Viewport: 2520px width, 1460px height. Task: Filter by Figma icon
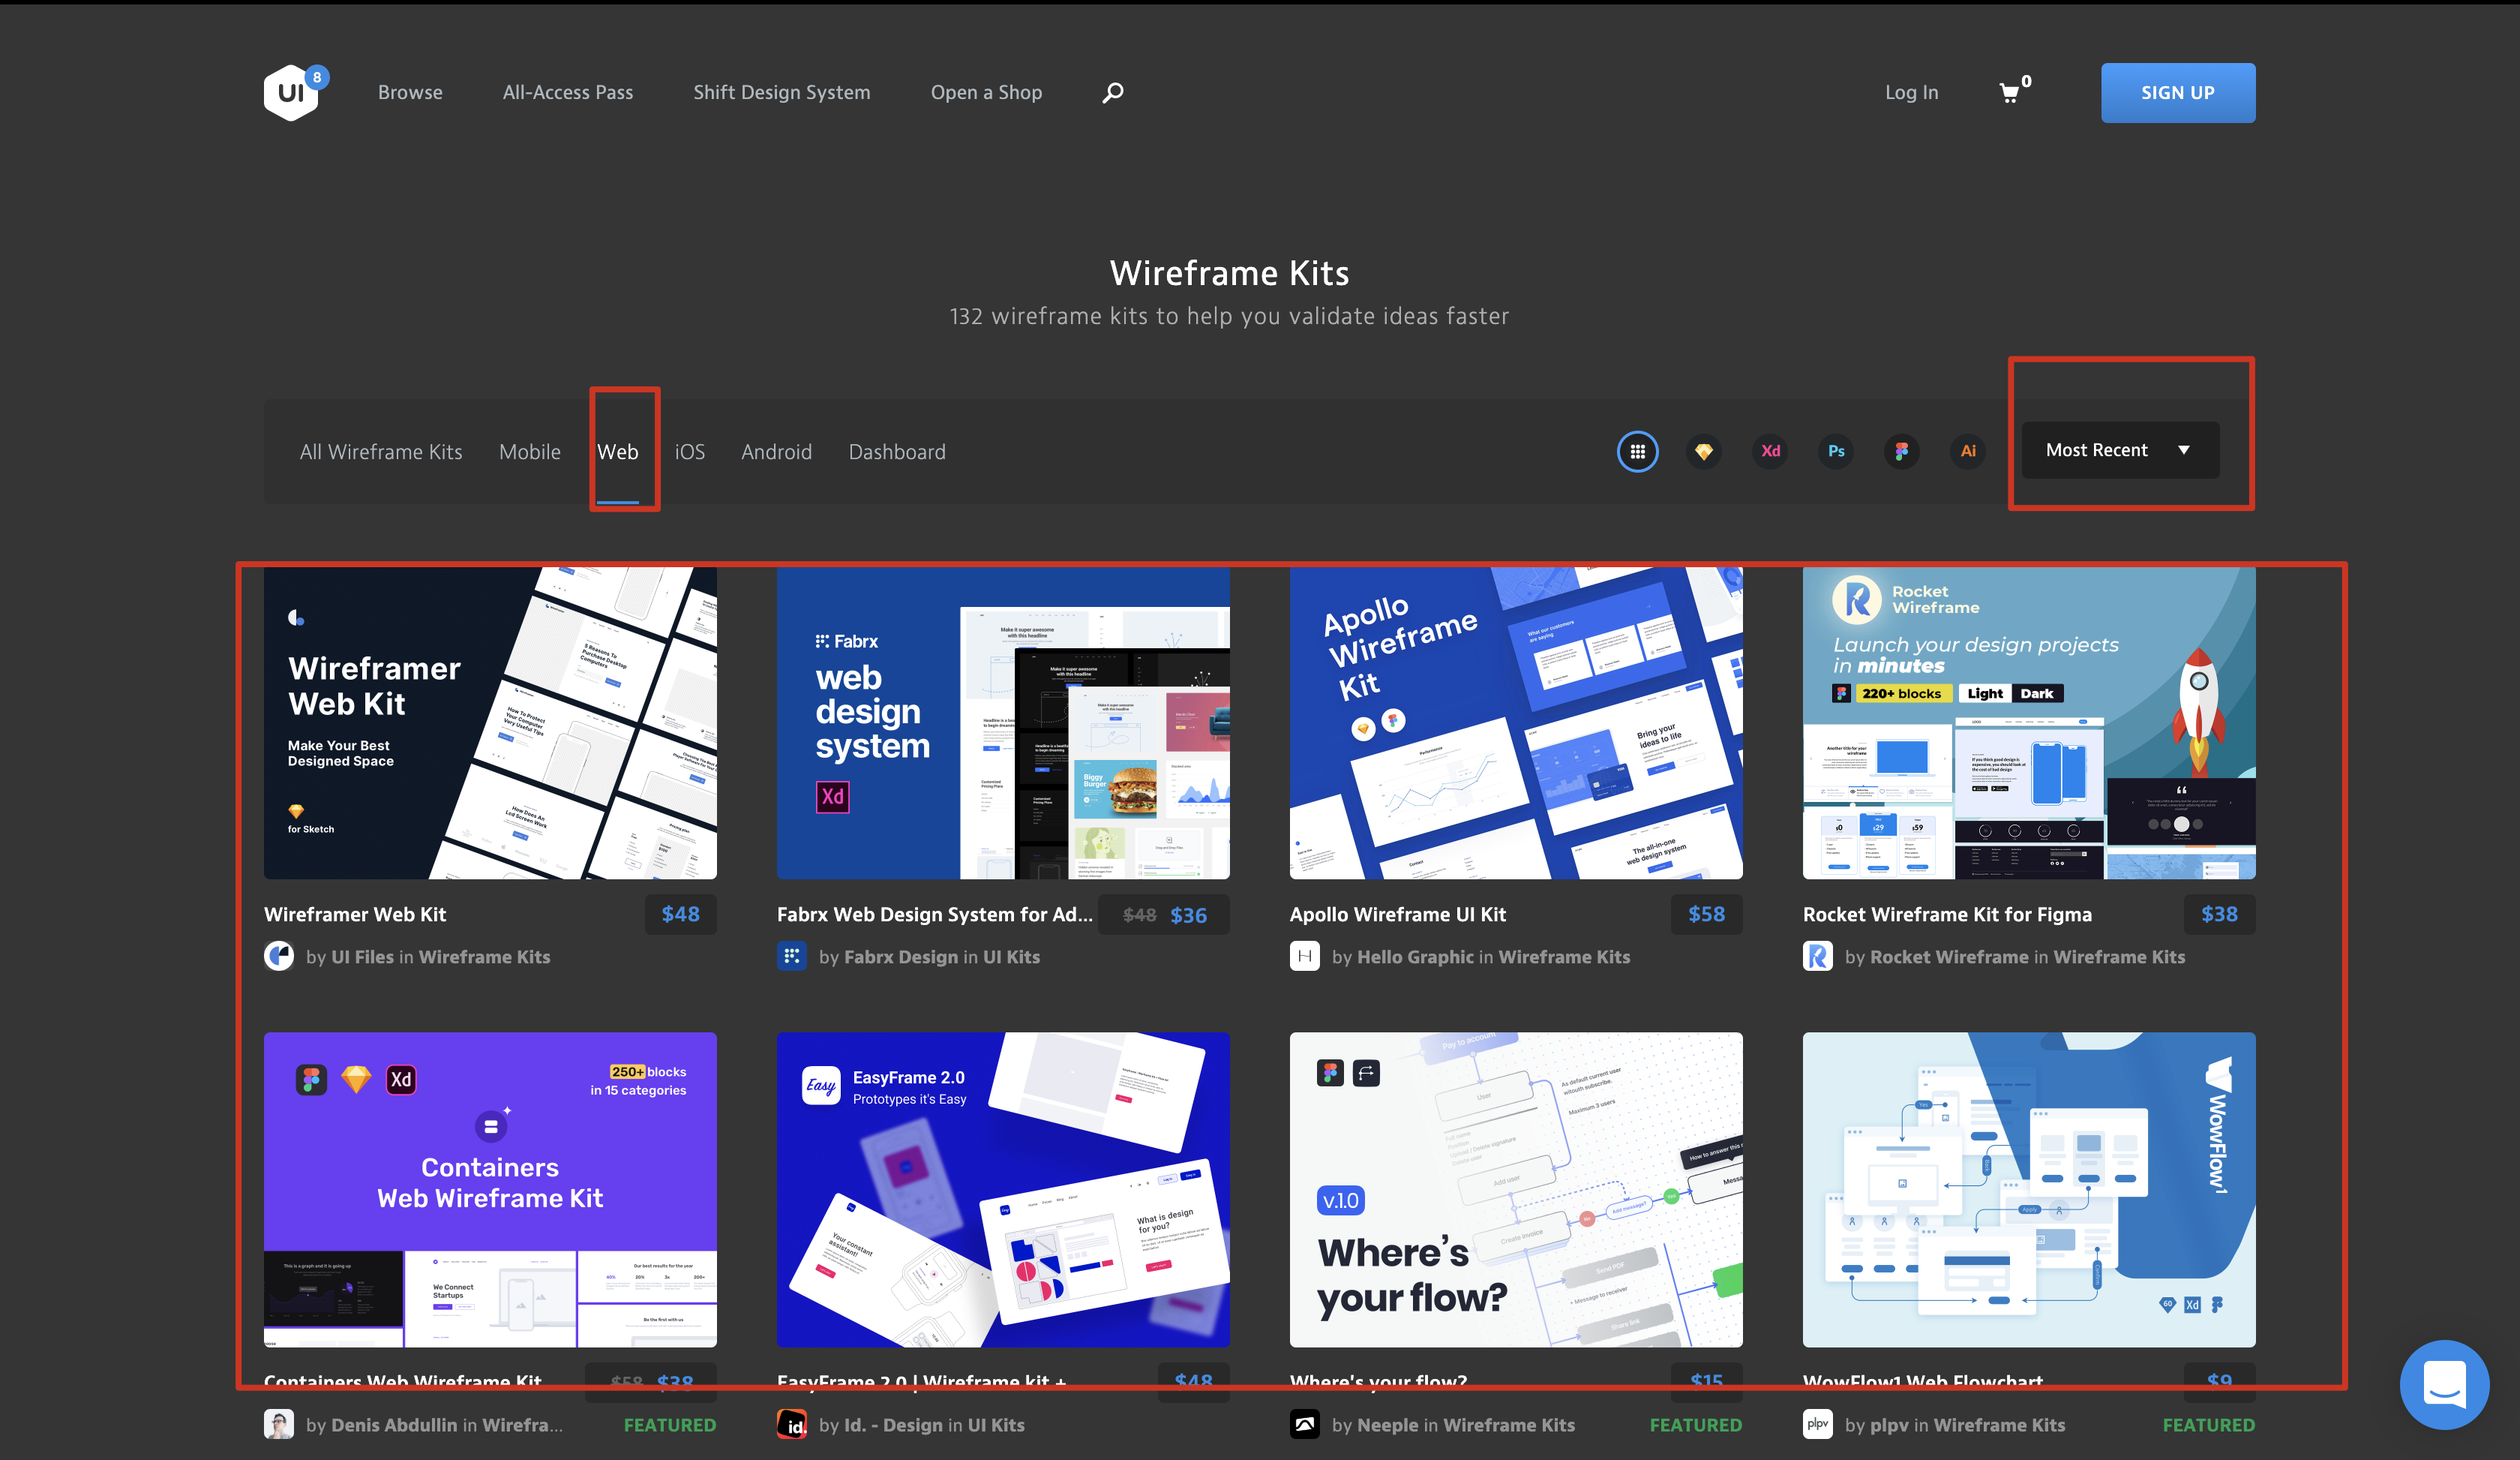coord(1901,451)
